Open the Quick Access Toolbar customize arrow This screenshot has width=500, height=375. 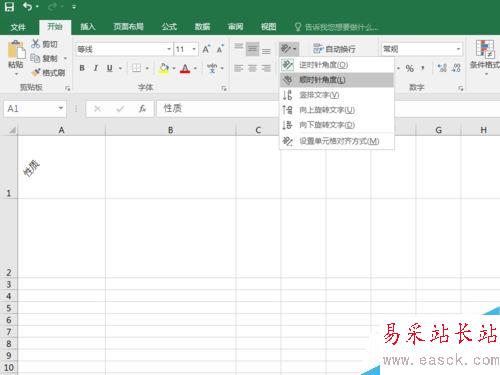click(x=74, y=7)
